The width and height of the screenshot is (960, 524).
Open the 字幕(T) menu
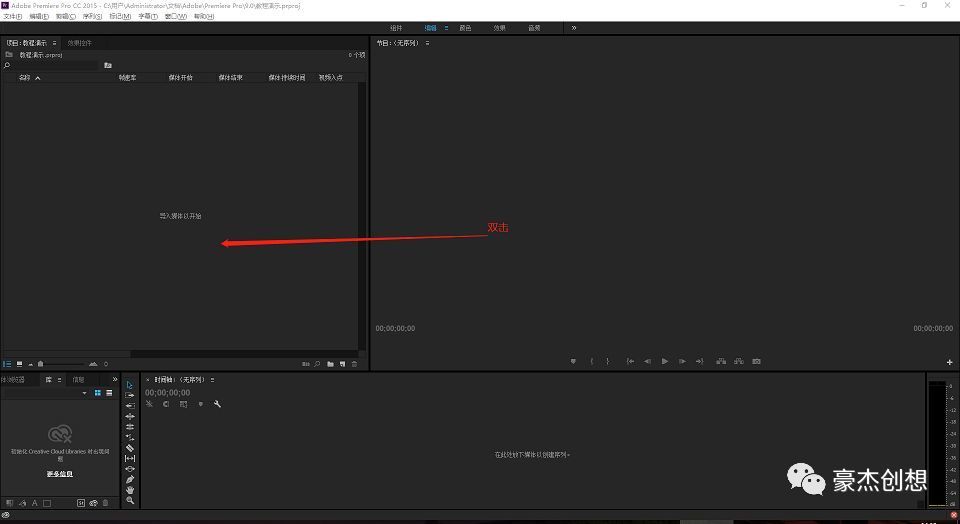(x=148, y=17)
